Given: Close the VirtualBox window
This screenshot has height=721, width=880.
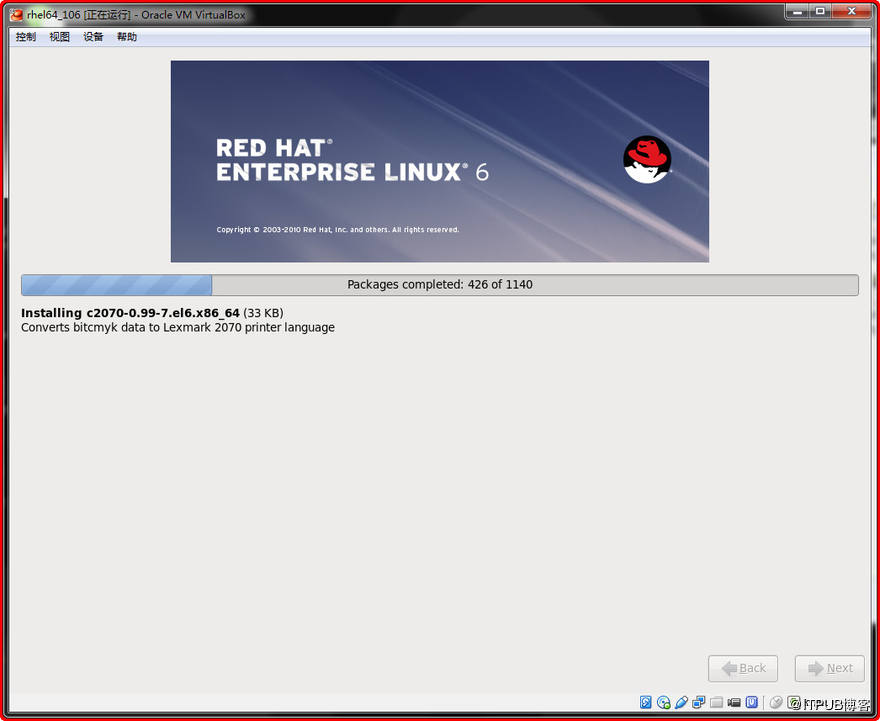Looking at the screenshot, I should [851, 12].
